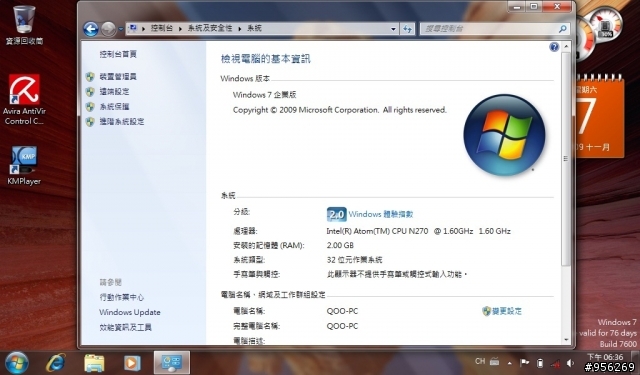Click the Forward navigation arrow
Screen dimensions: 640x375
[x=108, y=29]
